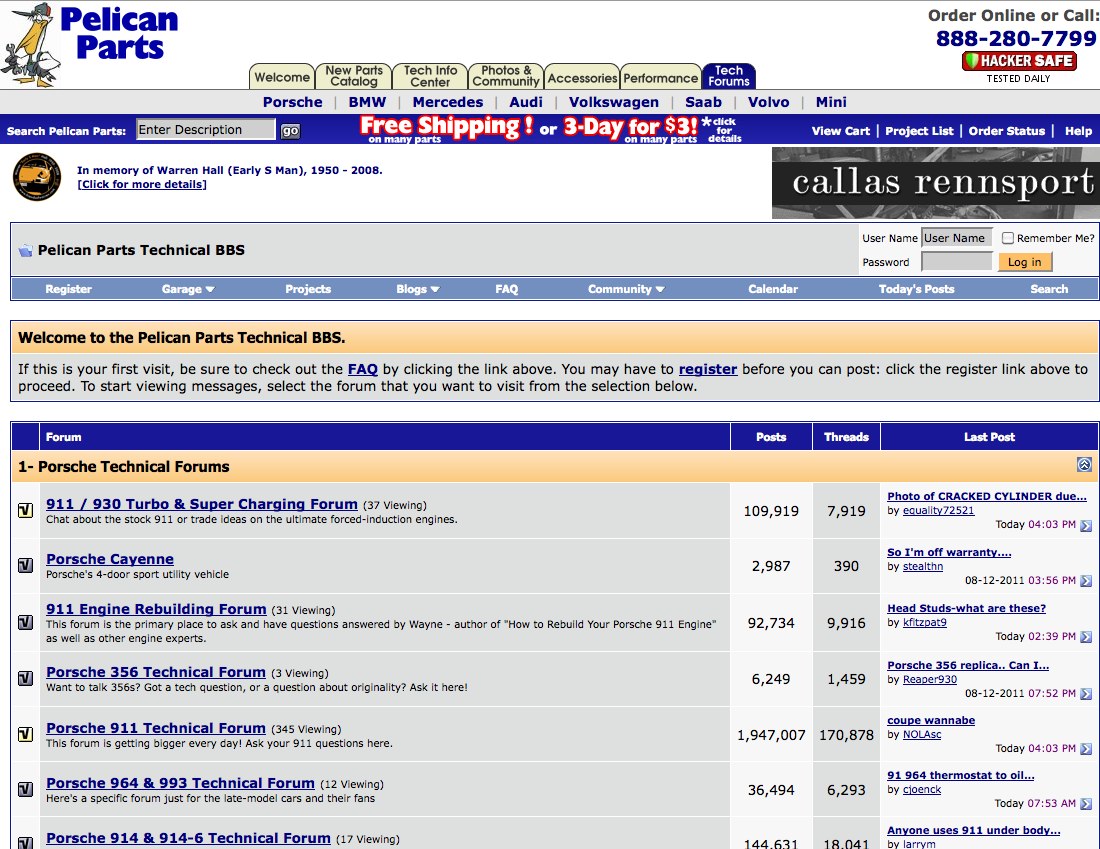This screenshot has height=849, width=1100.
Task: Select the Accessories tab
Action: [x=582, y=78]
